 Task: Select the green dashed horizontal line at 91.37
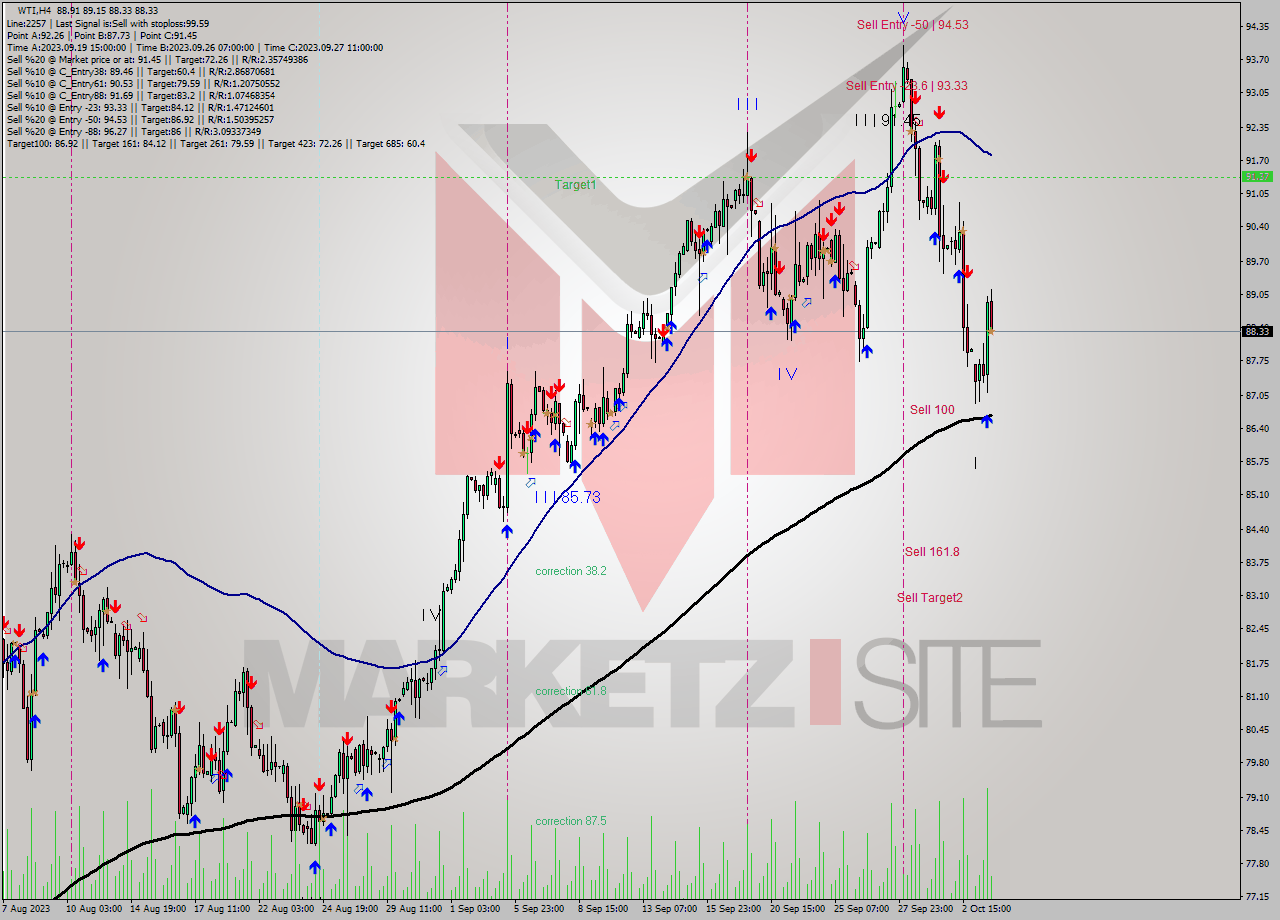click(x=620, y=177)
